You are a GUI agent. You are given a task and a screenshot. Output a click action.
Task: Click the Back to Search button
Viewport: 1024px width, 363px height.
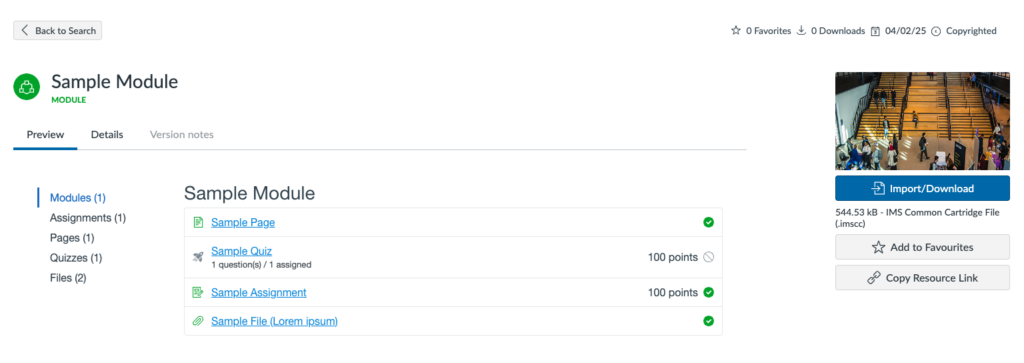click(57, 31)
